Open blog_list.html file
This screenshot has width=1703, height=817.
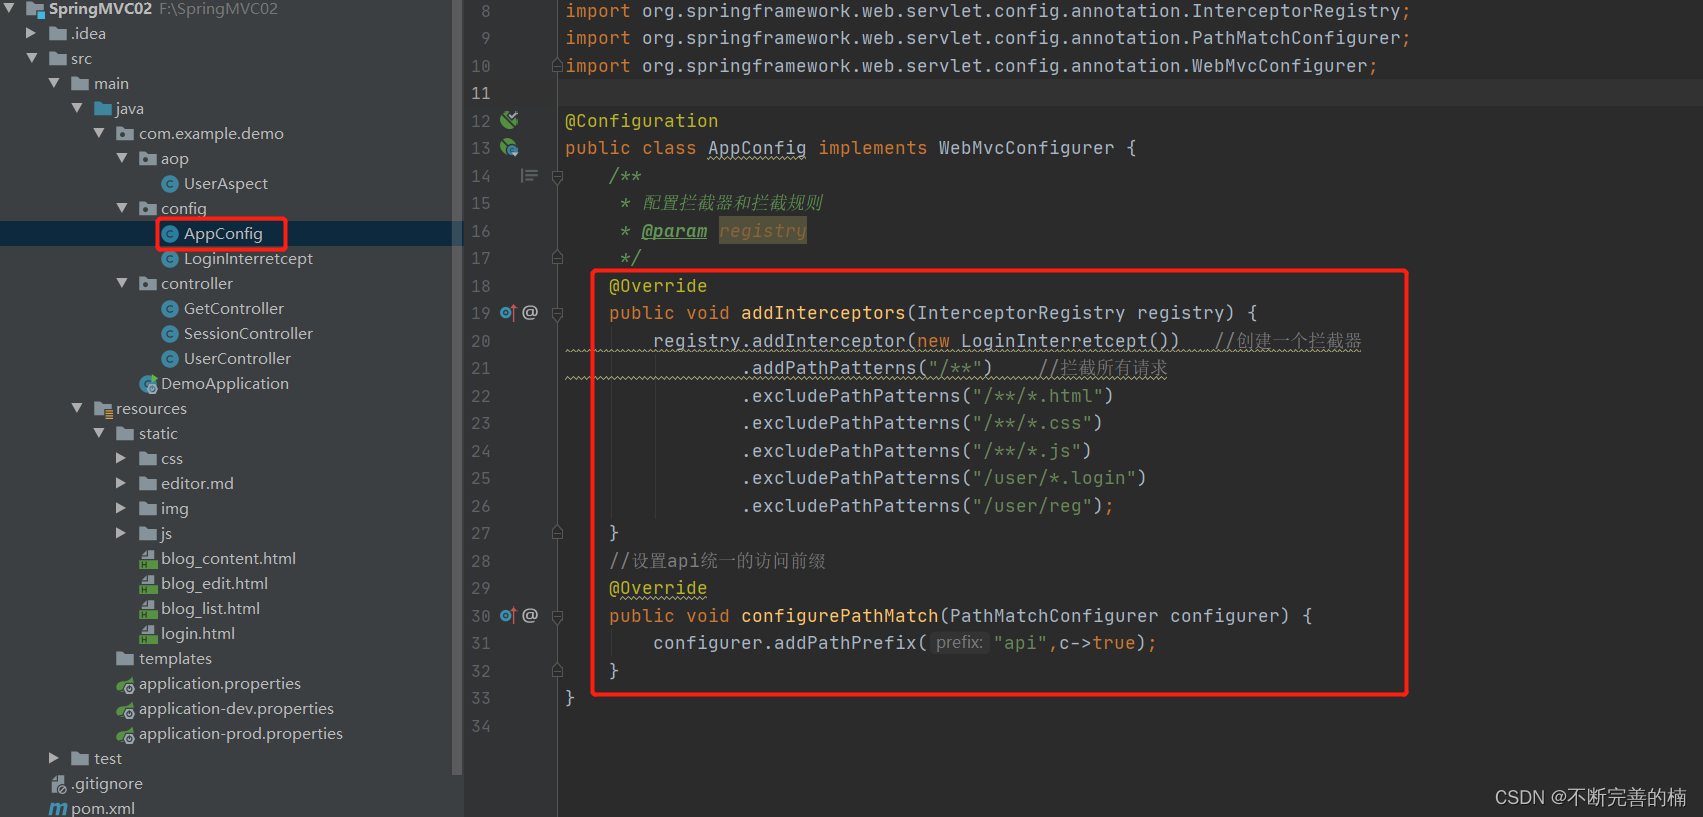click(210, 608)
